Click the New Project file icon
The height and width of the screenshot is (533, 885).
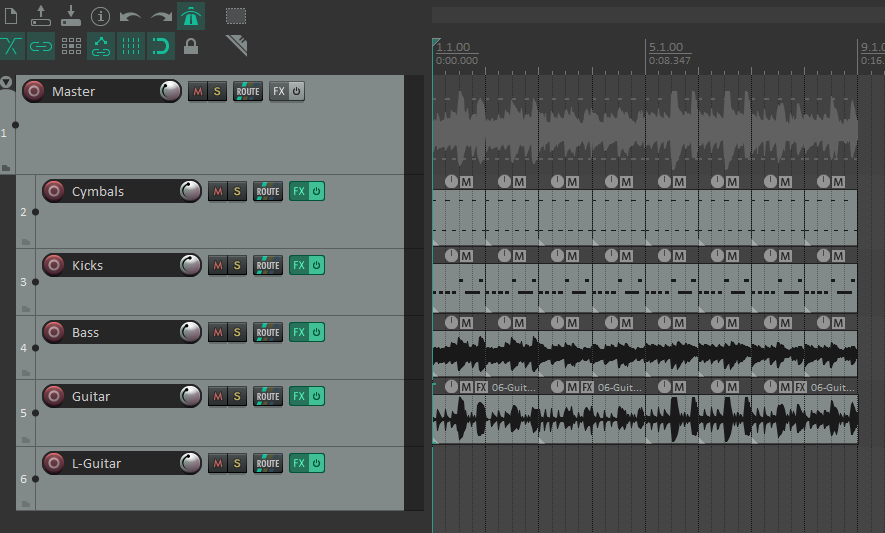(12, 16)
